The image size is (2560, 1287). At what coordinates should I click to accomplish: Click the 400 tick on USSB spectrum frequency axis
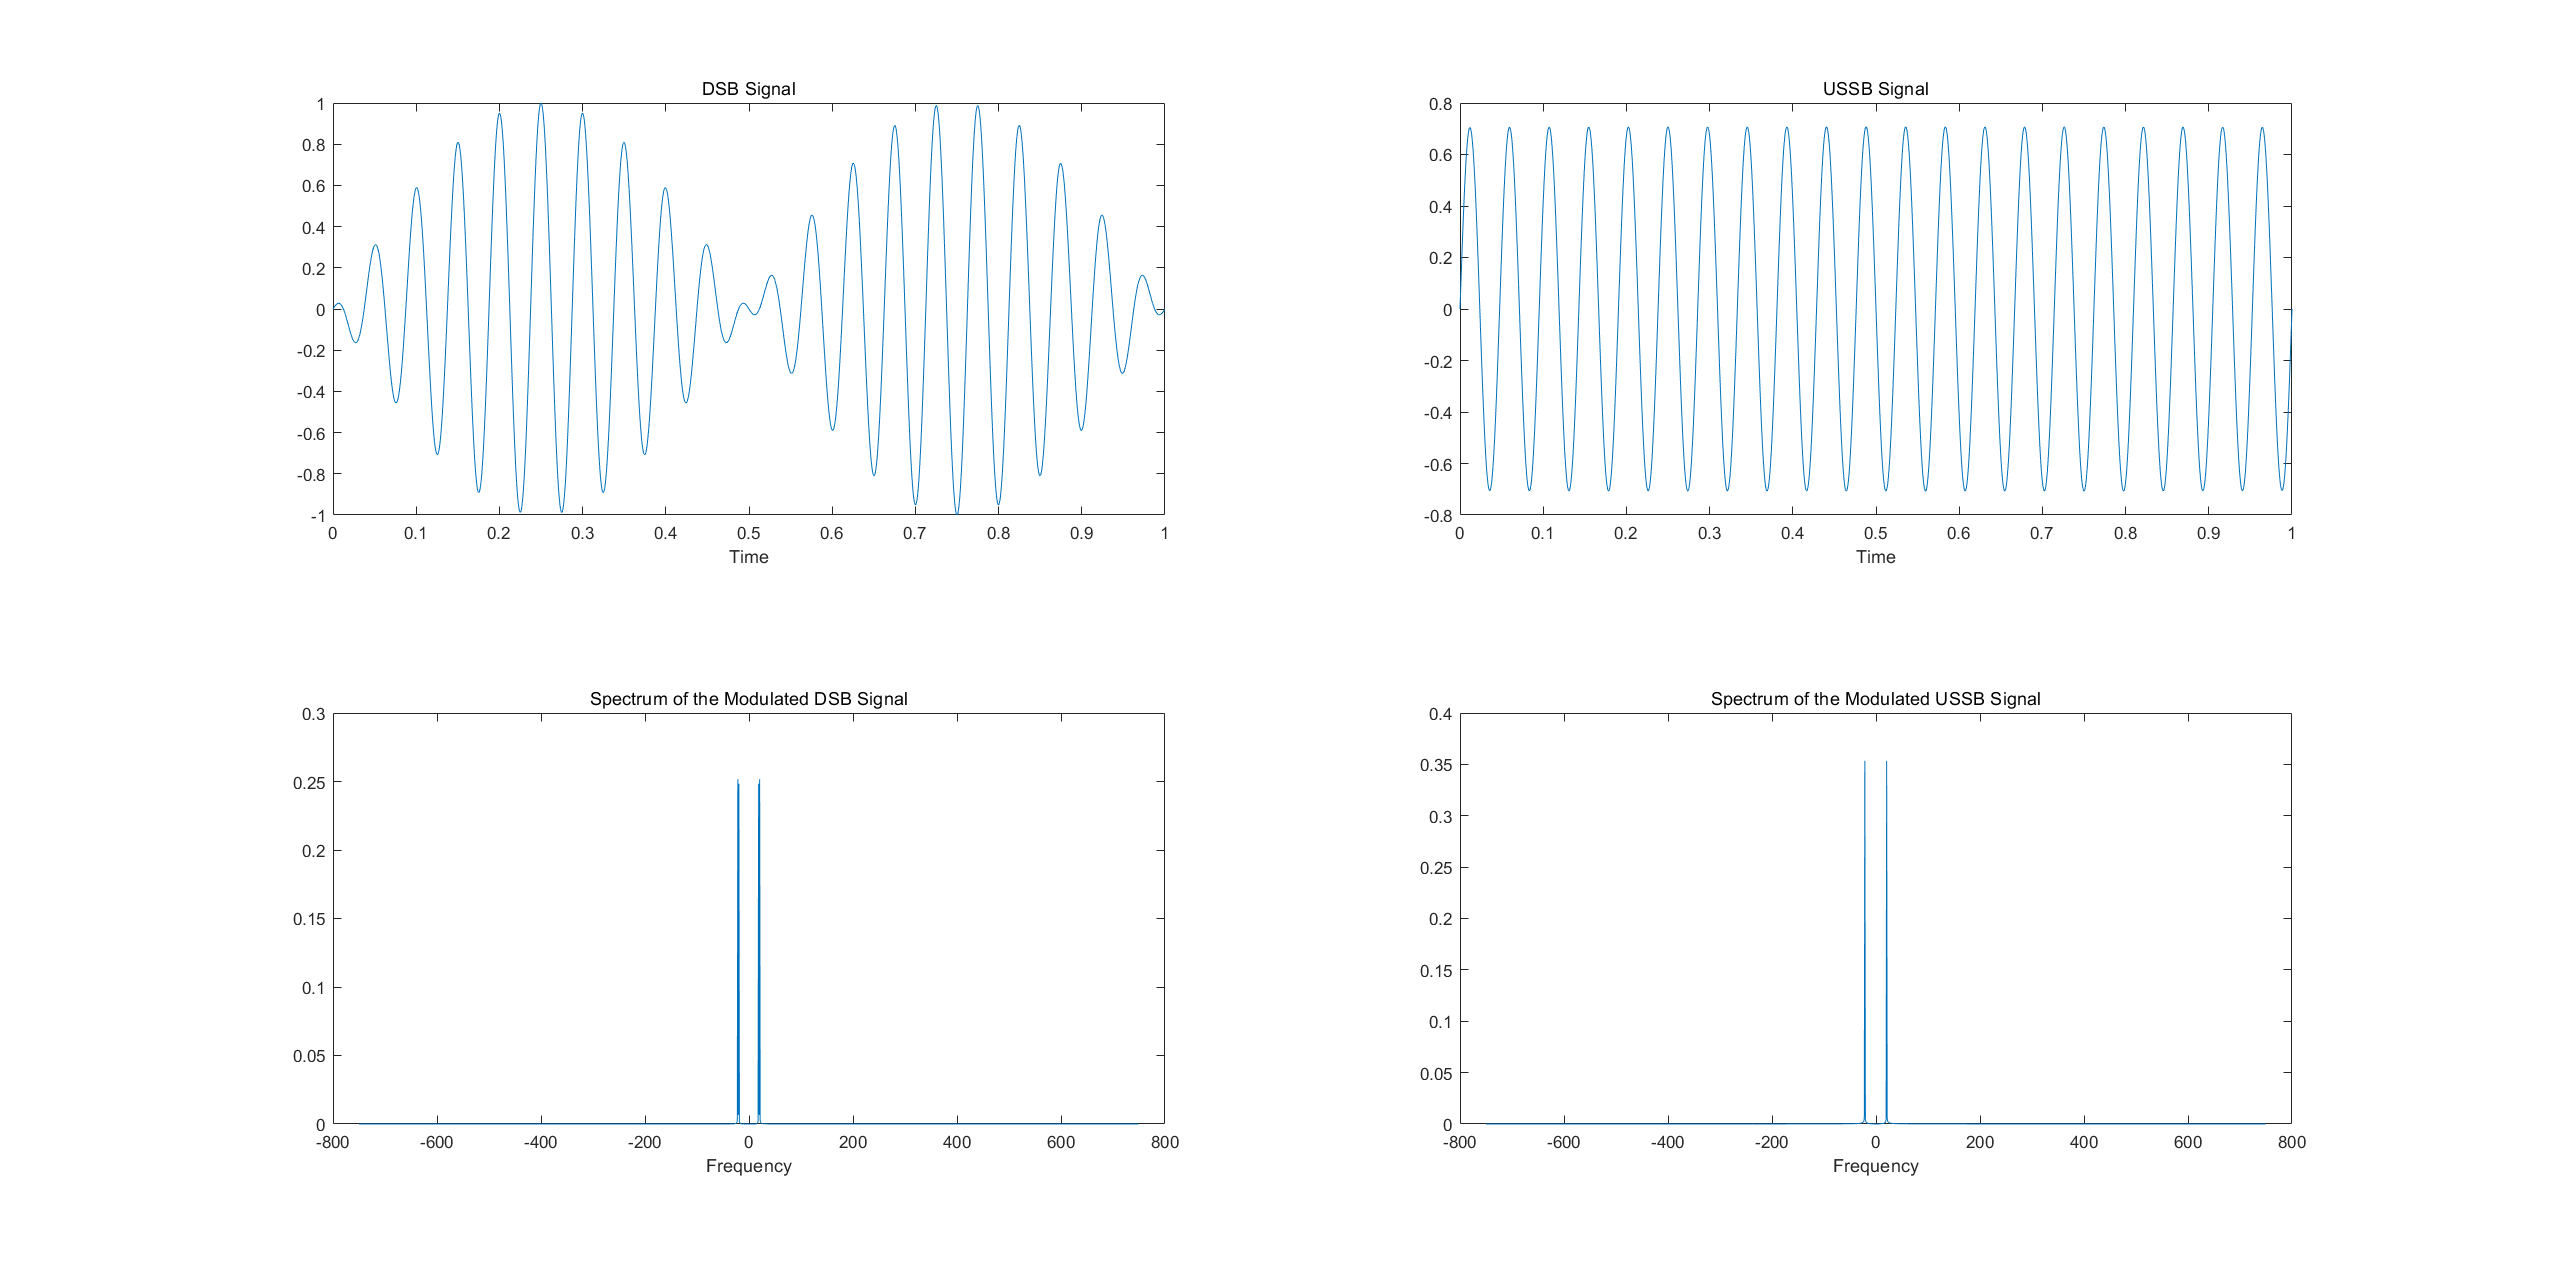click(x=2083, y=1143)
